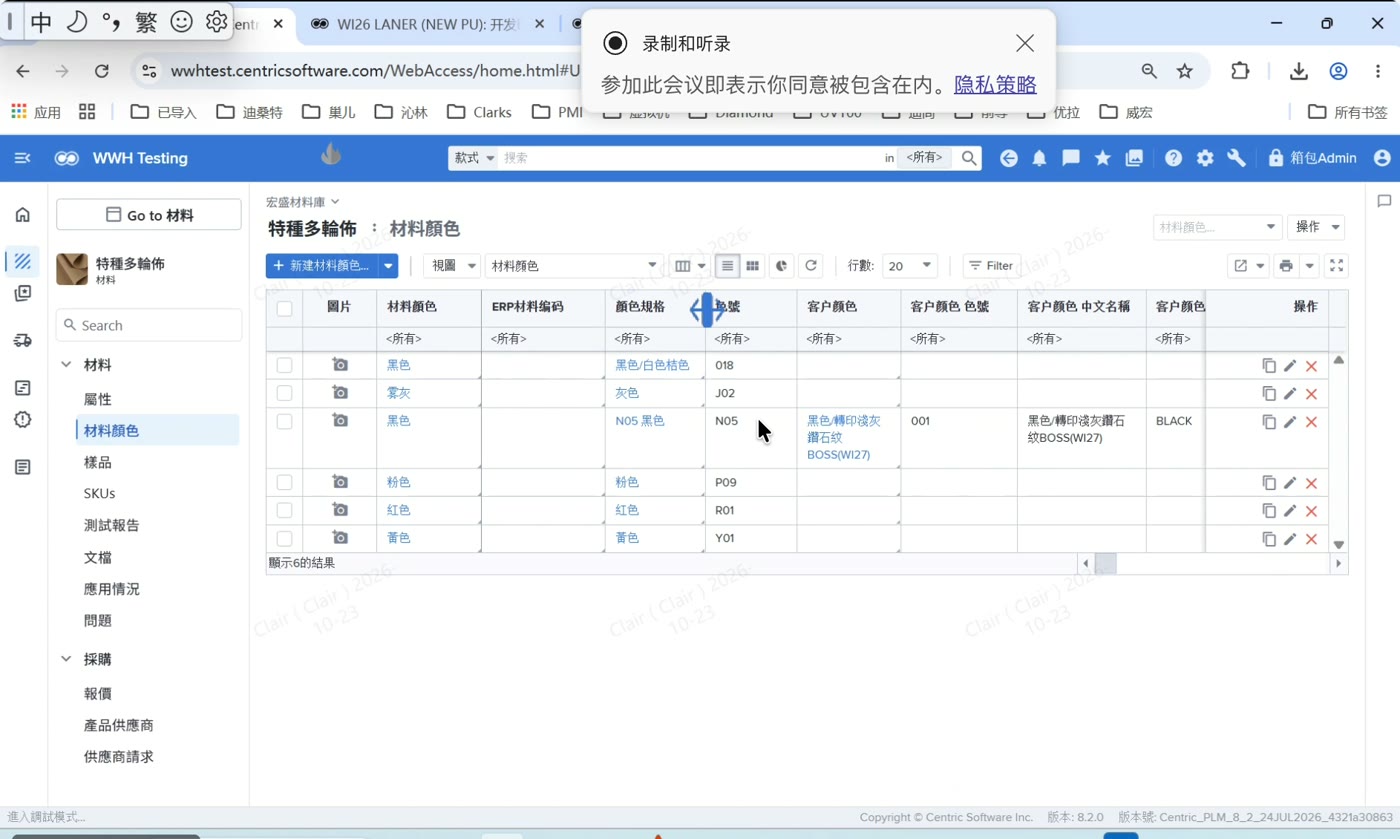1400x839 pixels.
Task: Refresh the material color table
Action: [811, 266]
